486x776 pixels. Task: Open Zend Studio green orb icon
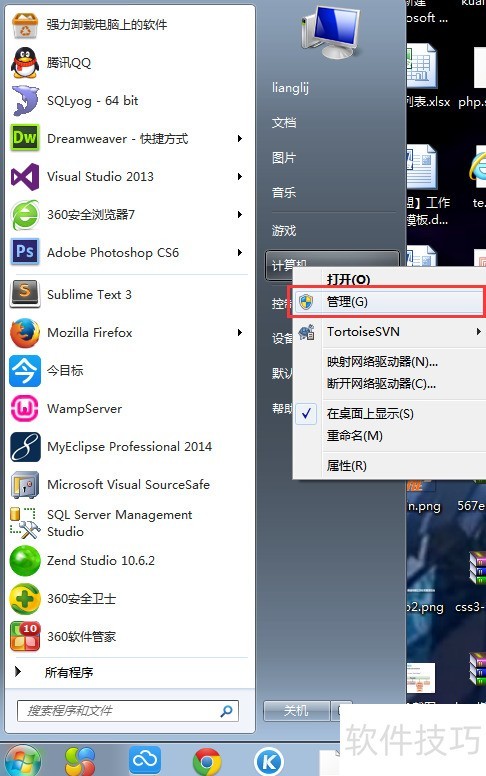[x=25, y=561]
